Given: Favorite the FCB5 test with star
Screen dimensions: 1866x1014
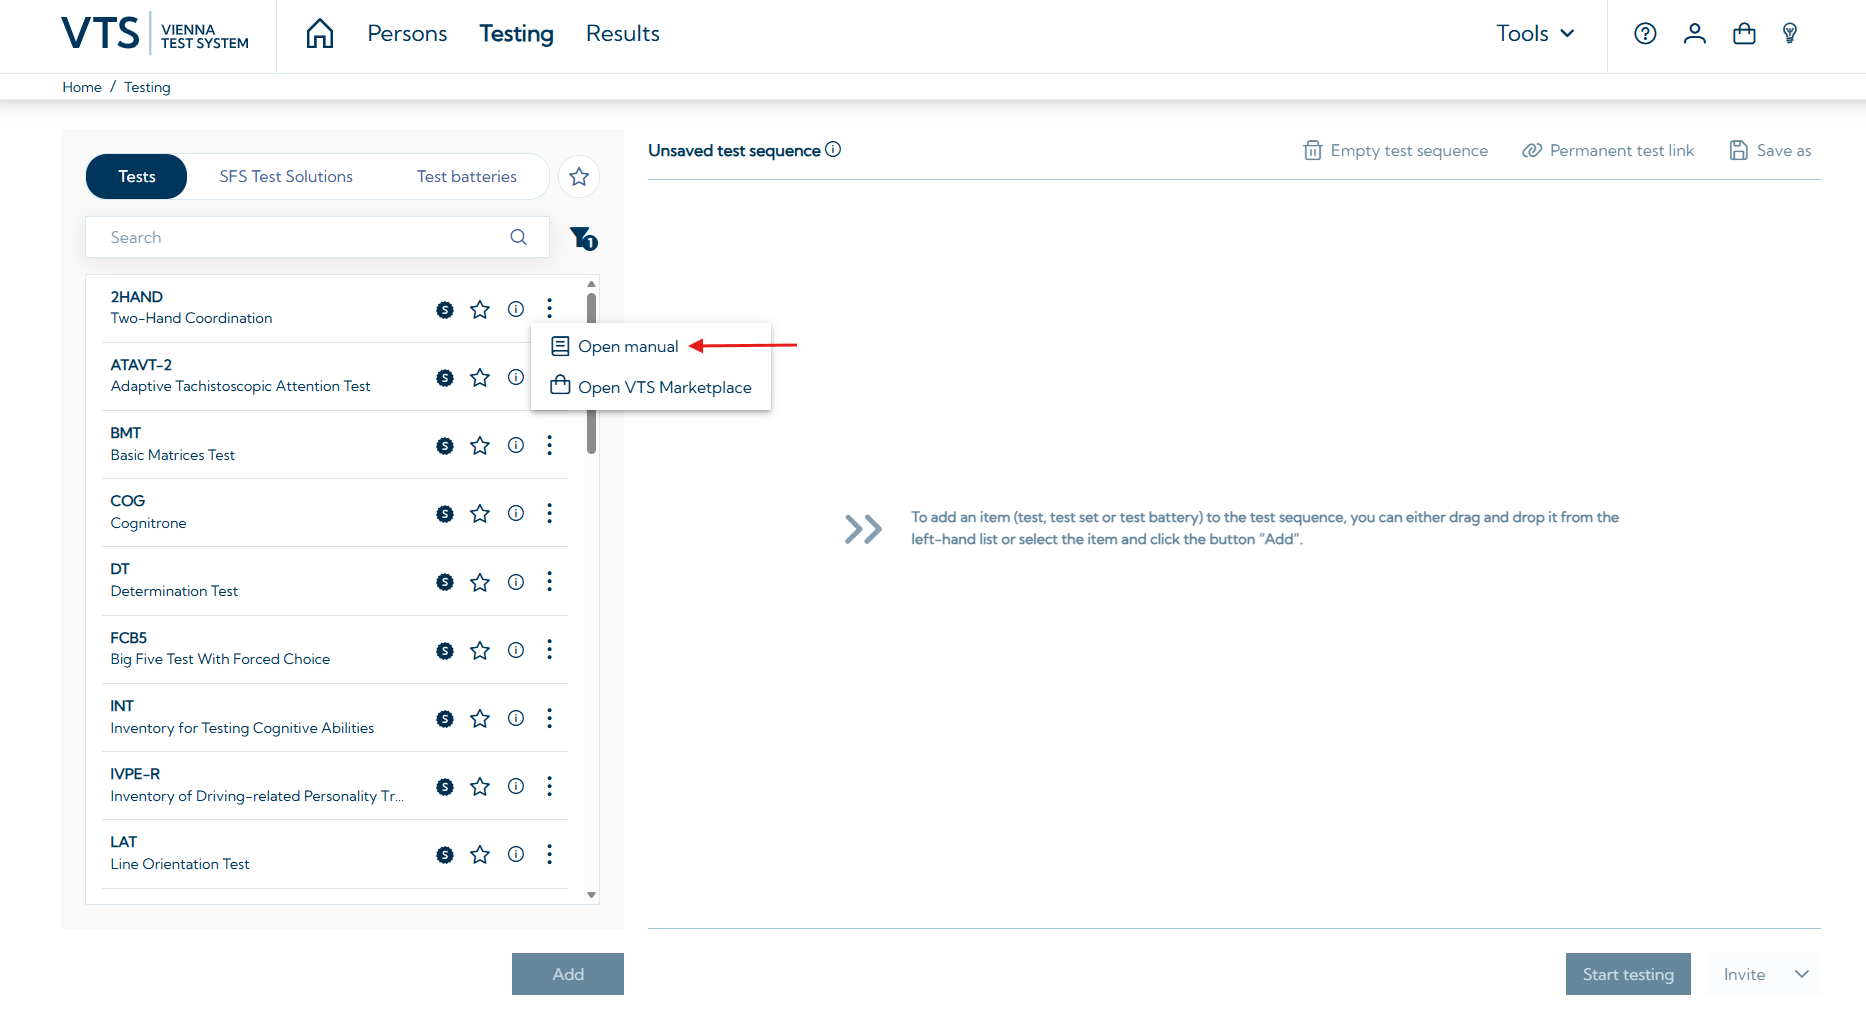Looking at the screenshot, I should pos(480,650).
